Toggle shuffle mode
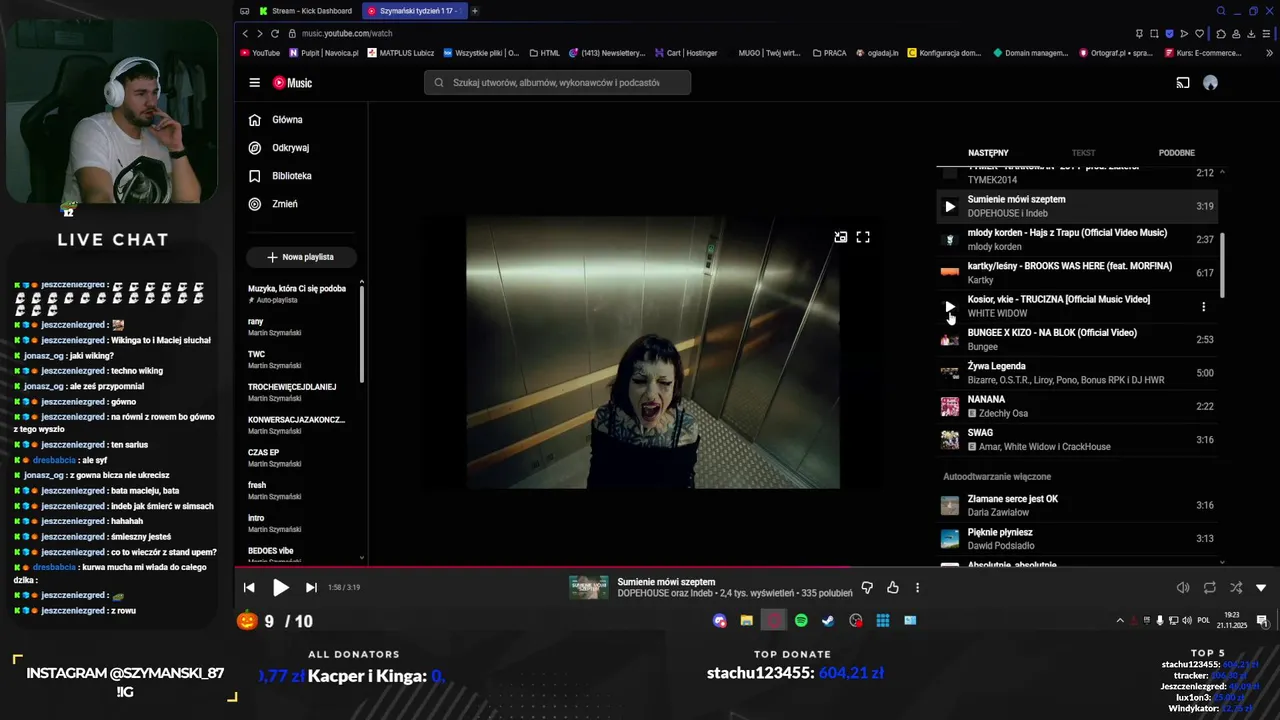This screenshot has width=1280, height=720. click(1236, 588)
